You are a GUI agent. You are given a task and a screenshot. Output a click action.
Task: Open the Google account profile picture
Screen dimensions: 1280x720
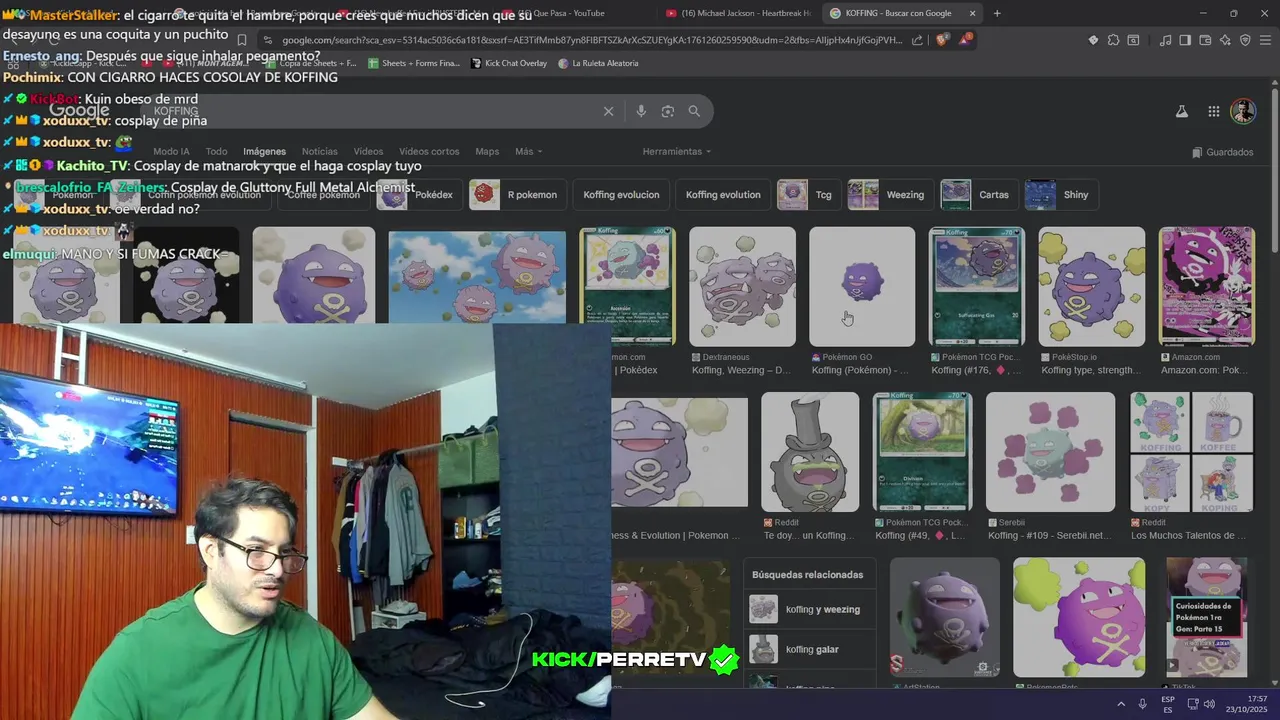(x=1243, y=111)
